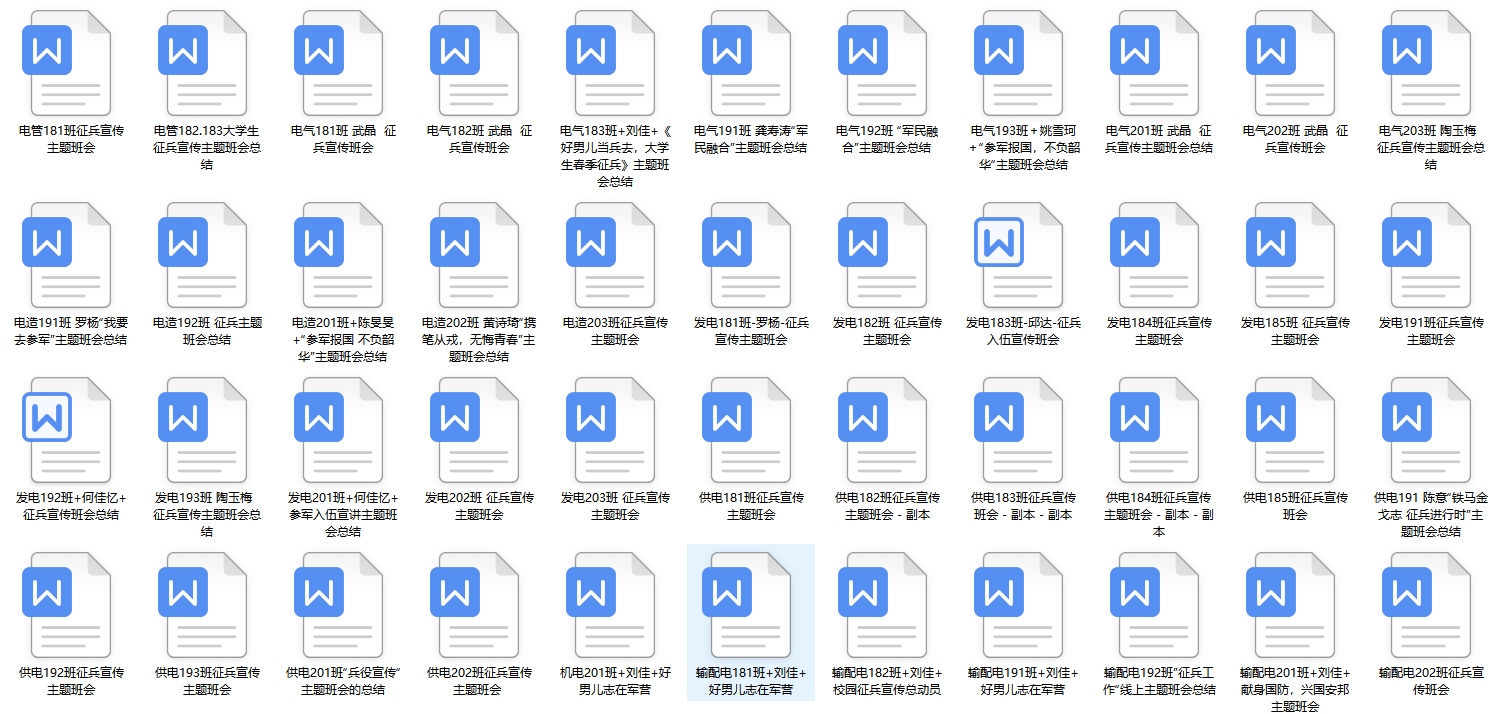Click file name 发电201班+何佳忆+参军入伍宣讲主题班会总结
This screenshot has height=714, width=1494.
[x=343, y=514]
